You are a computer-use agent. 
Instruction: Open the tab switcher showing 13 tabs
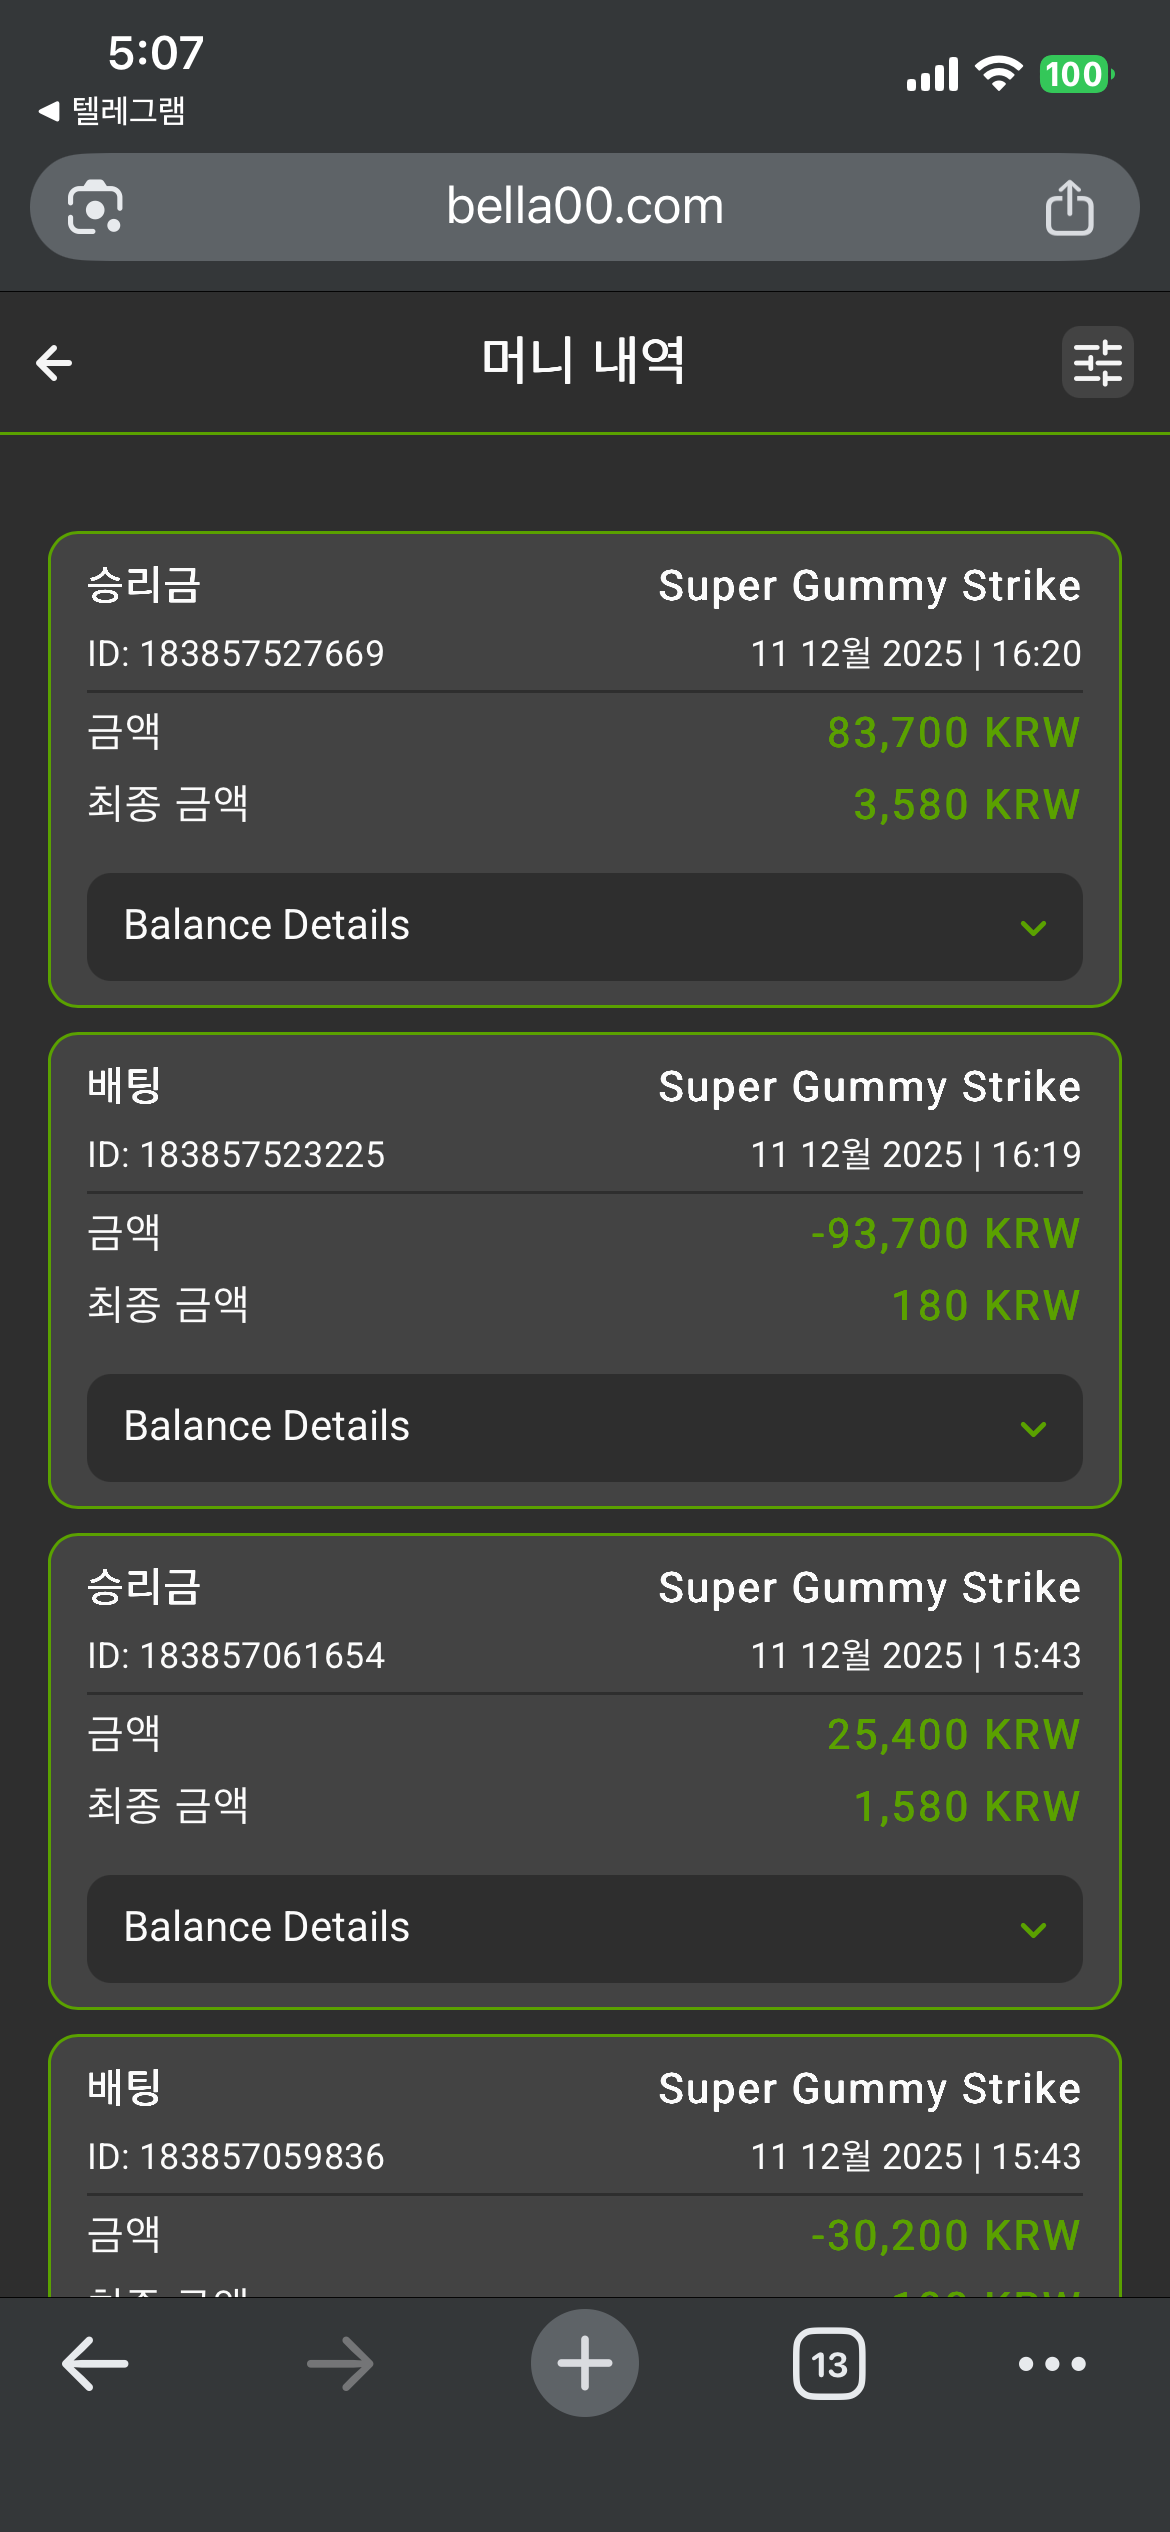tap(829, 2364)
